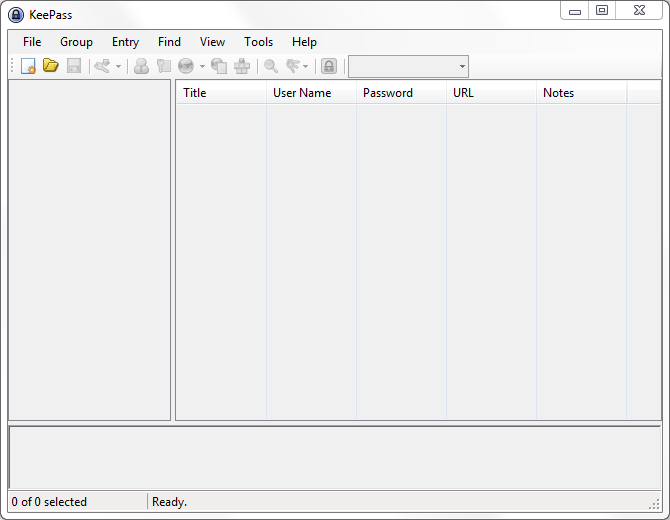Open the quick search combo box
Screen dimensions: 670x520
(408, 67)
